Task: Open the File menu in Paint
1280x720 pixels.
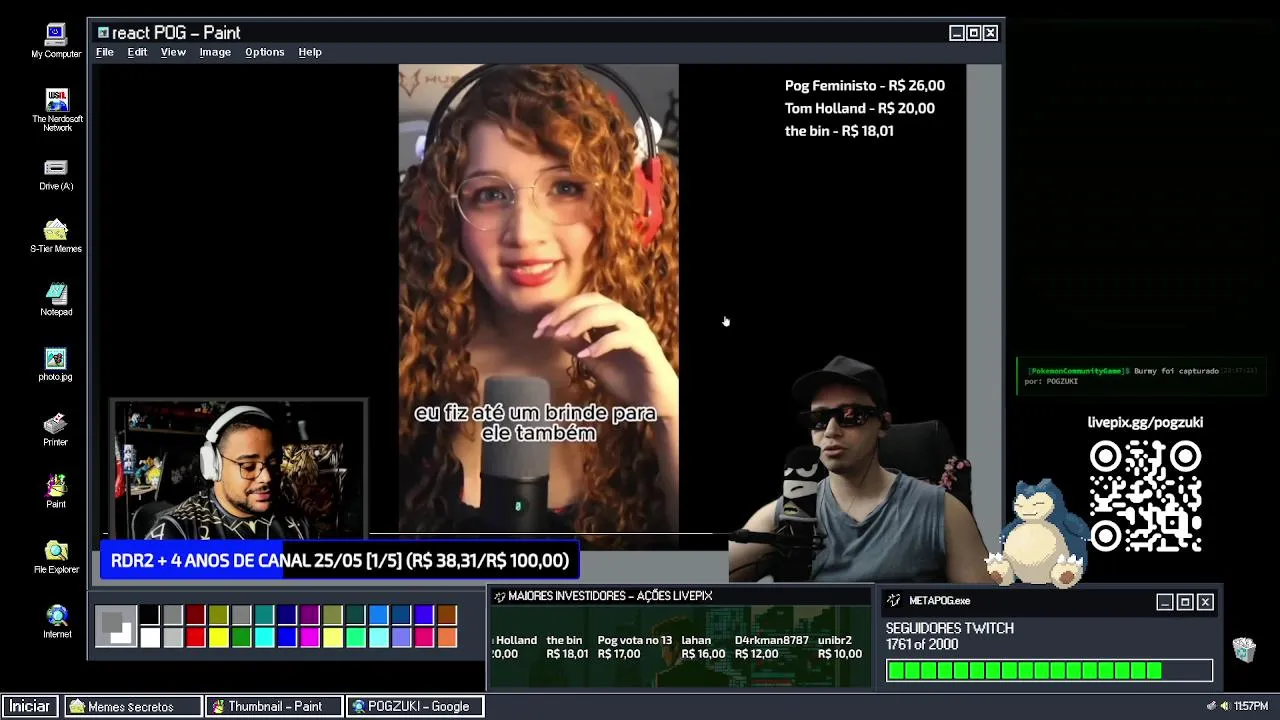Action: pyautogui.click(x=105, y=52)
